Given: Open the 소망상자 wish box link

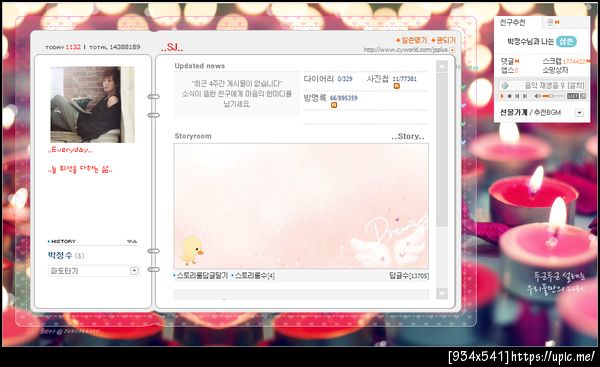Looking at the screenshot, I should click(555, 70).
